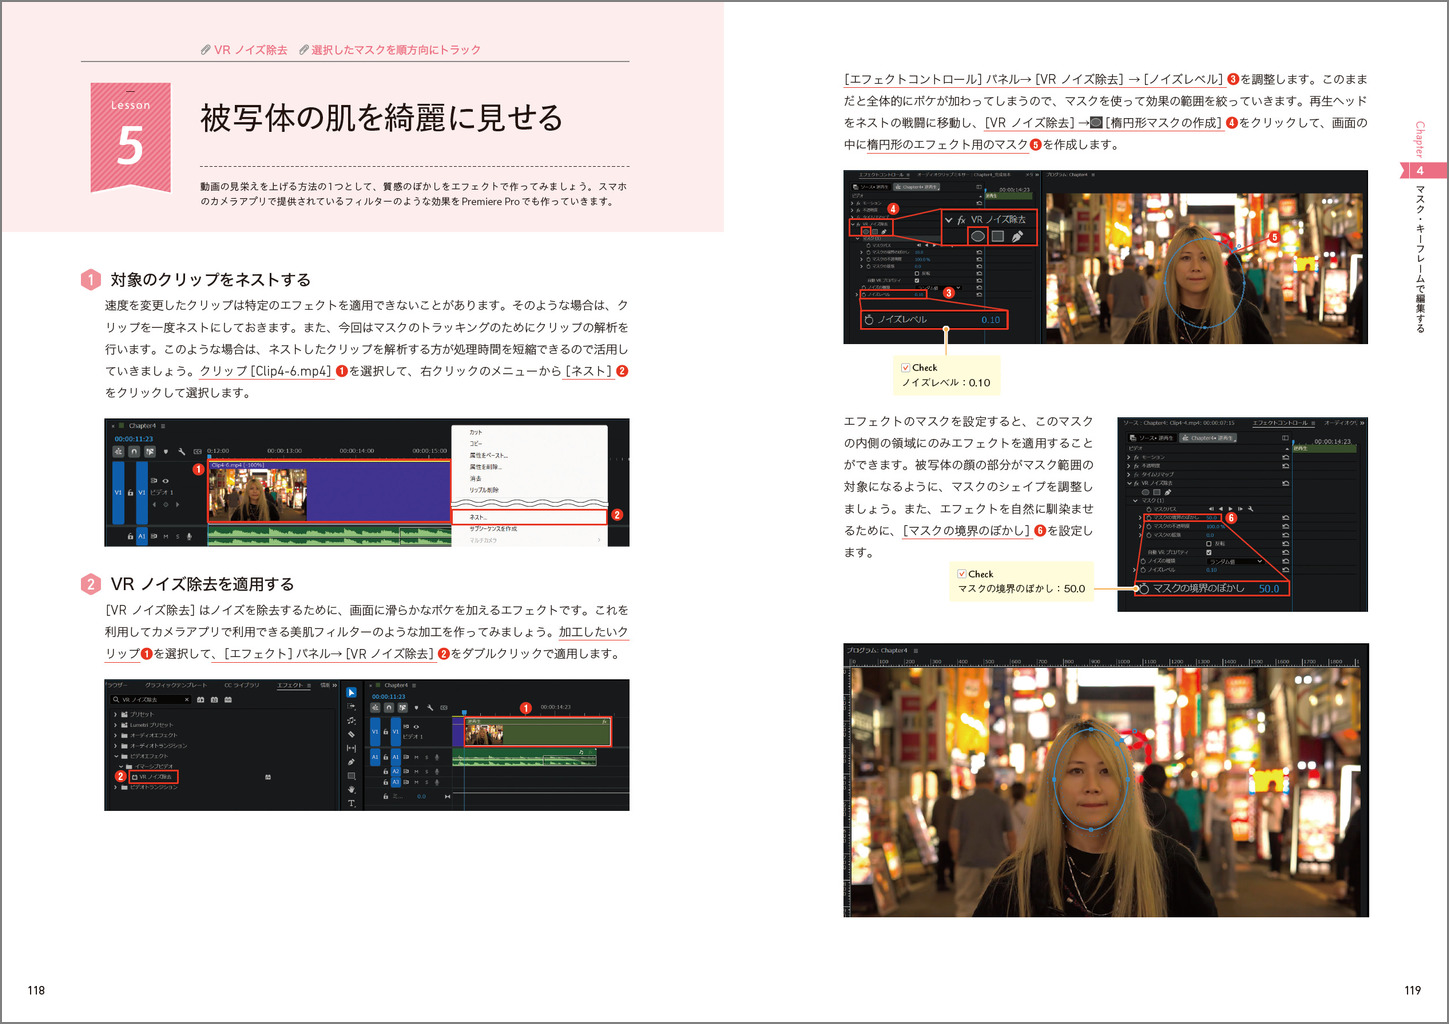Toggle the lock on V1 track in nest screenshot
The width and height of the screenshot is (1449, 1024).
(x=130, y=492)
